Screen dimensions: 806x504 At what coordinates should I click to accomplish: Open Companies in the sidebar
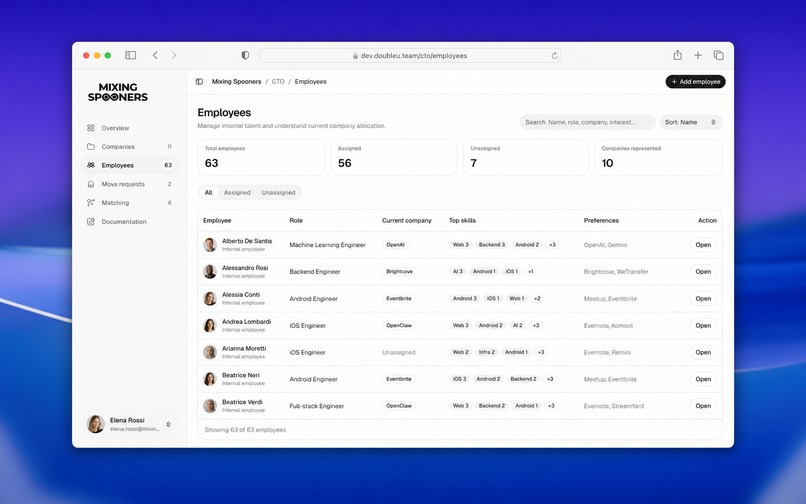(x=130, y=147)
